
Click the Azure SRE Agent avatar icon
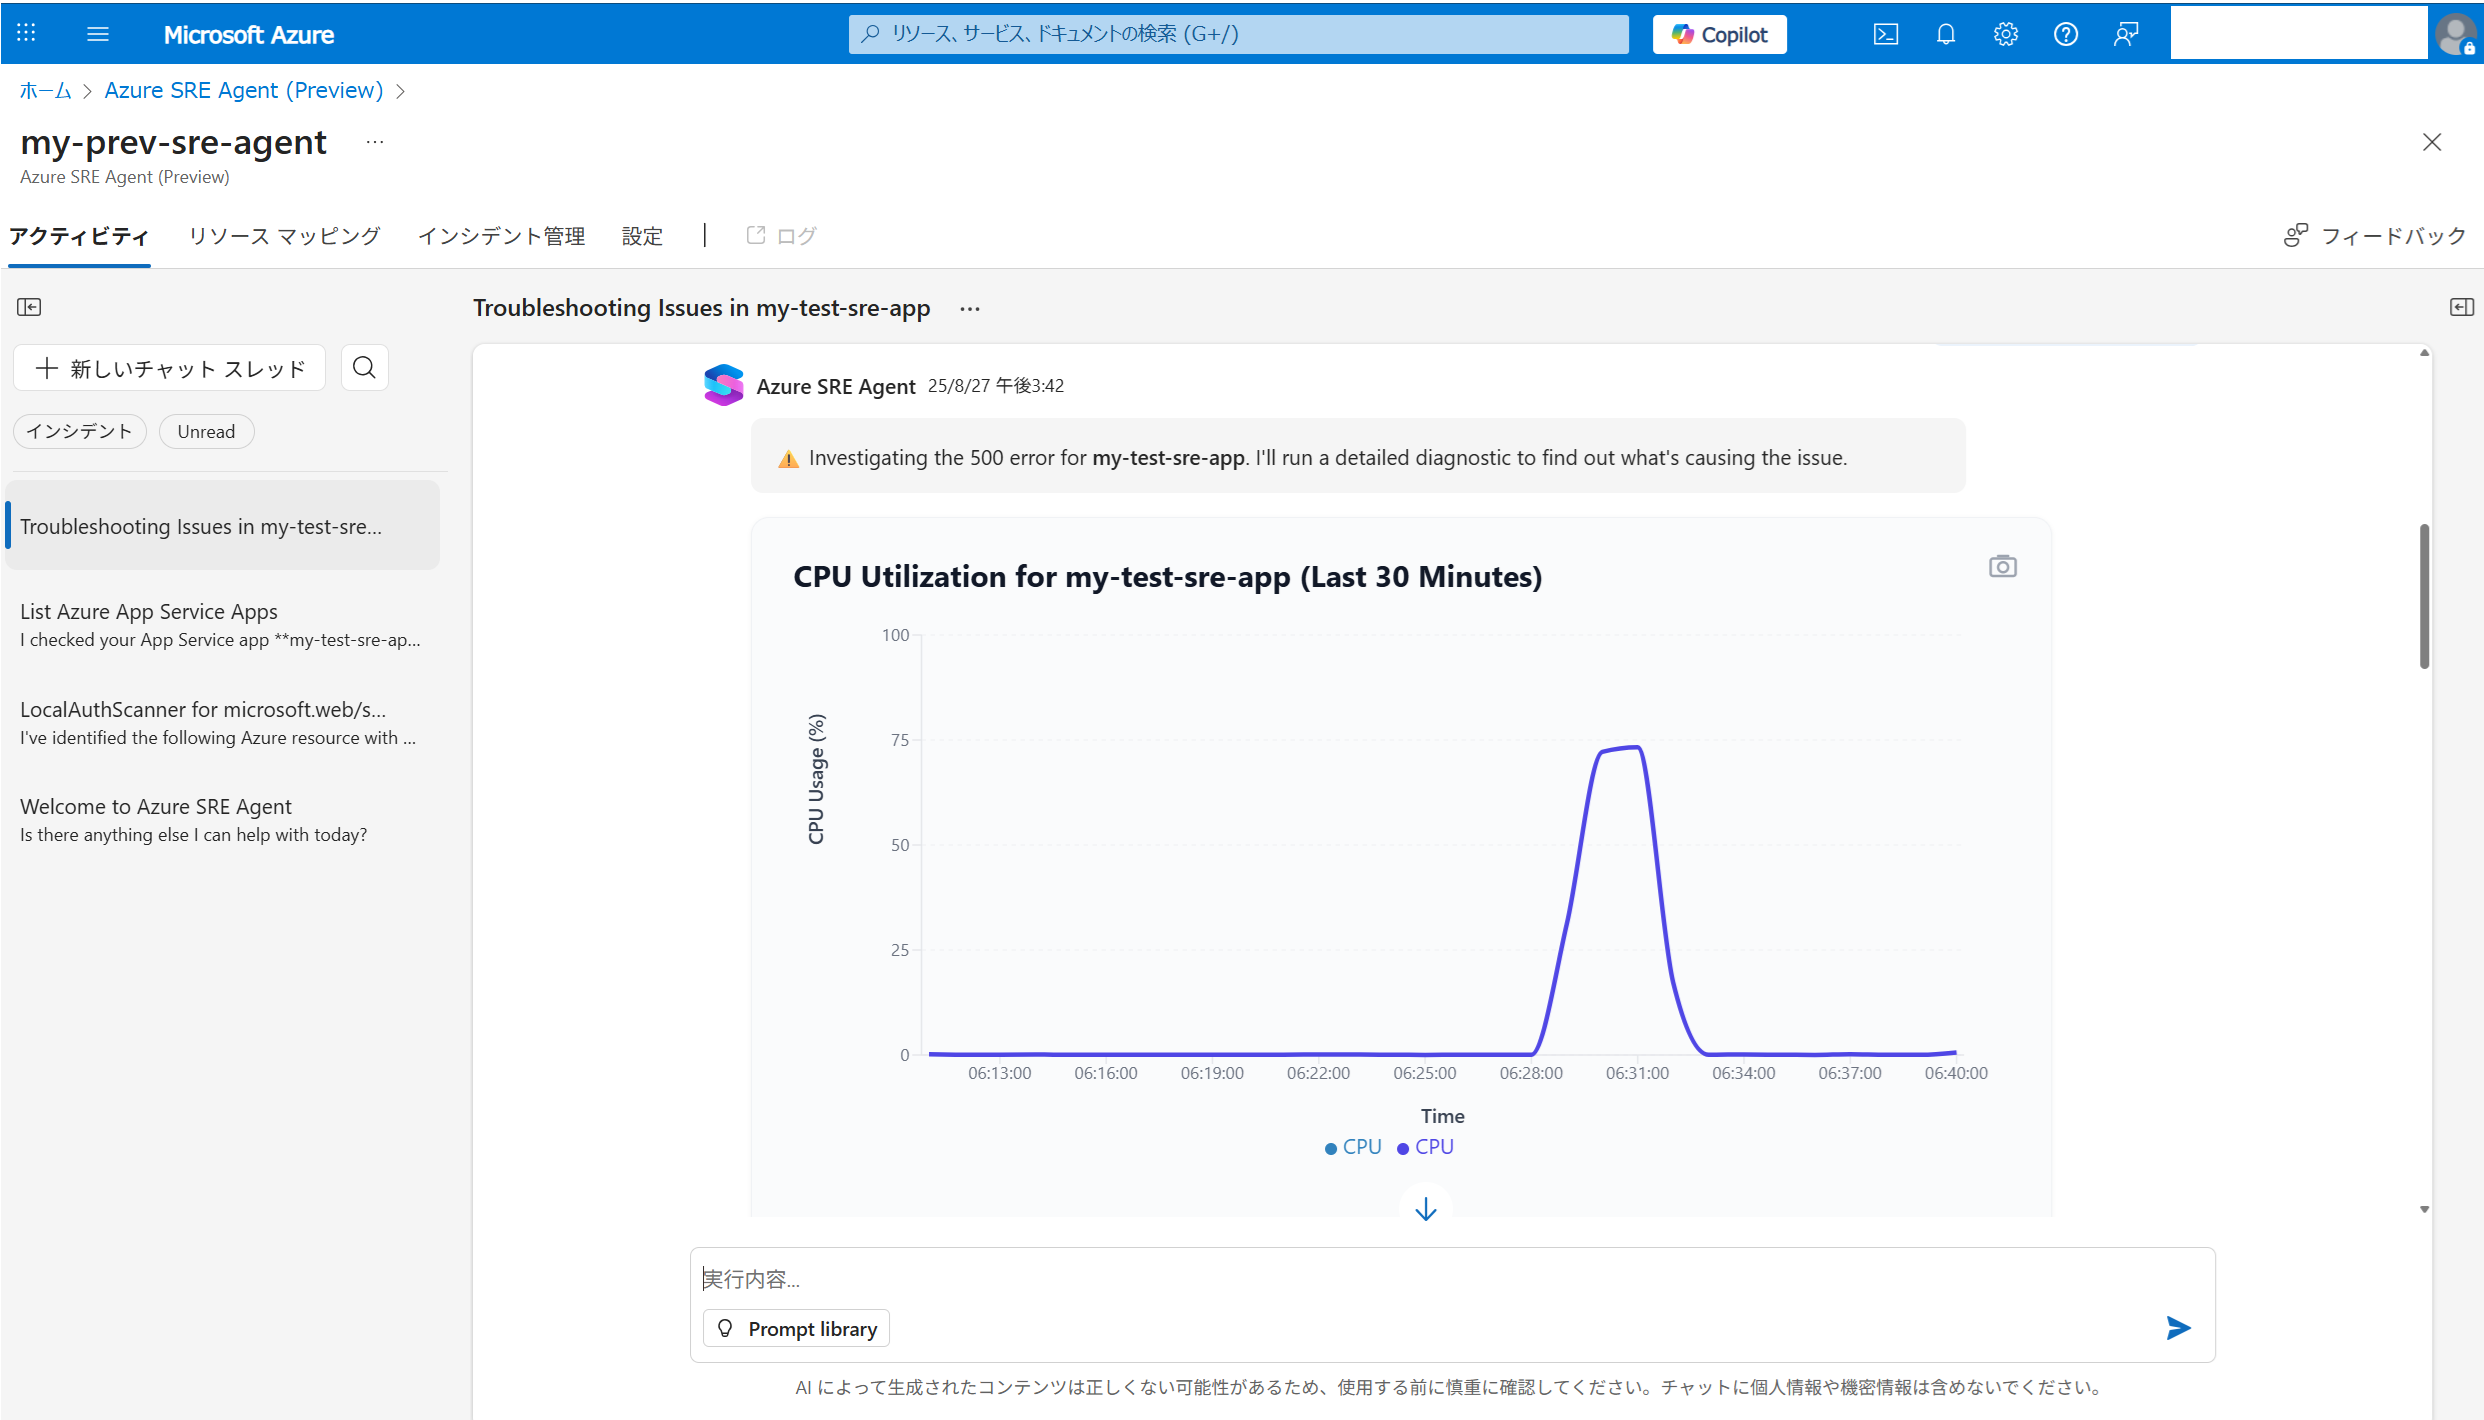[724, 385]
